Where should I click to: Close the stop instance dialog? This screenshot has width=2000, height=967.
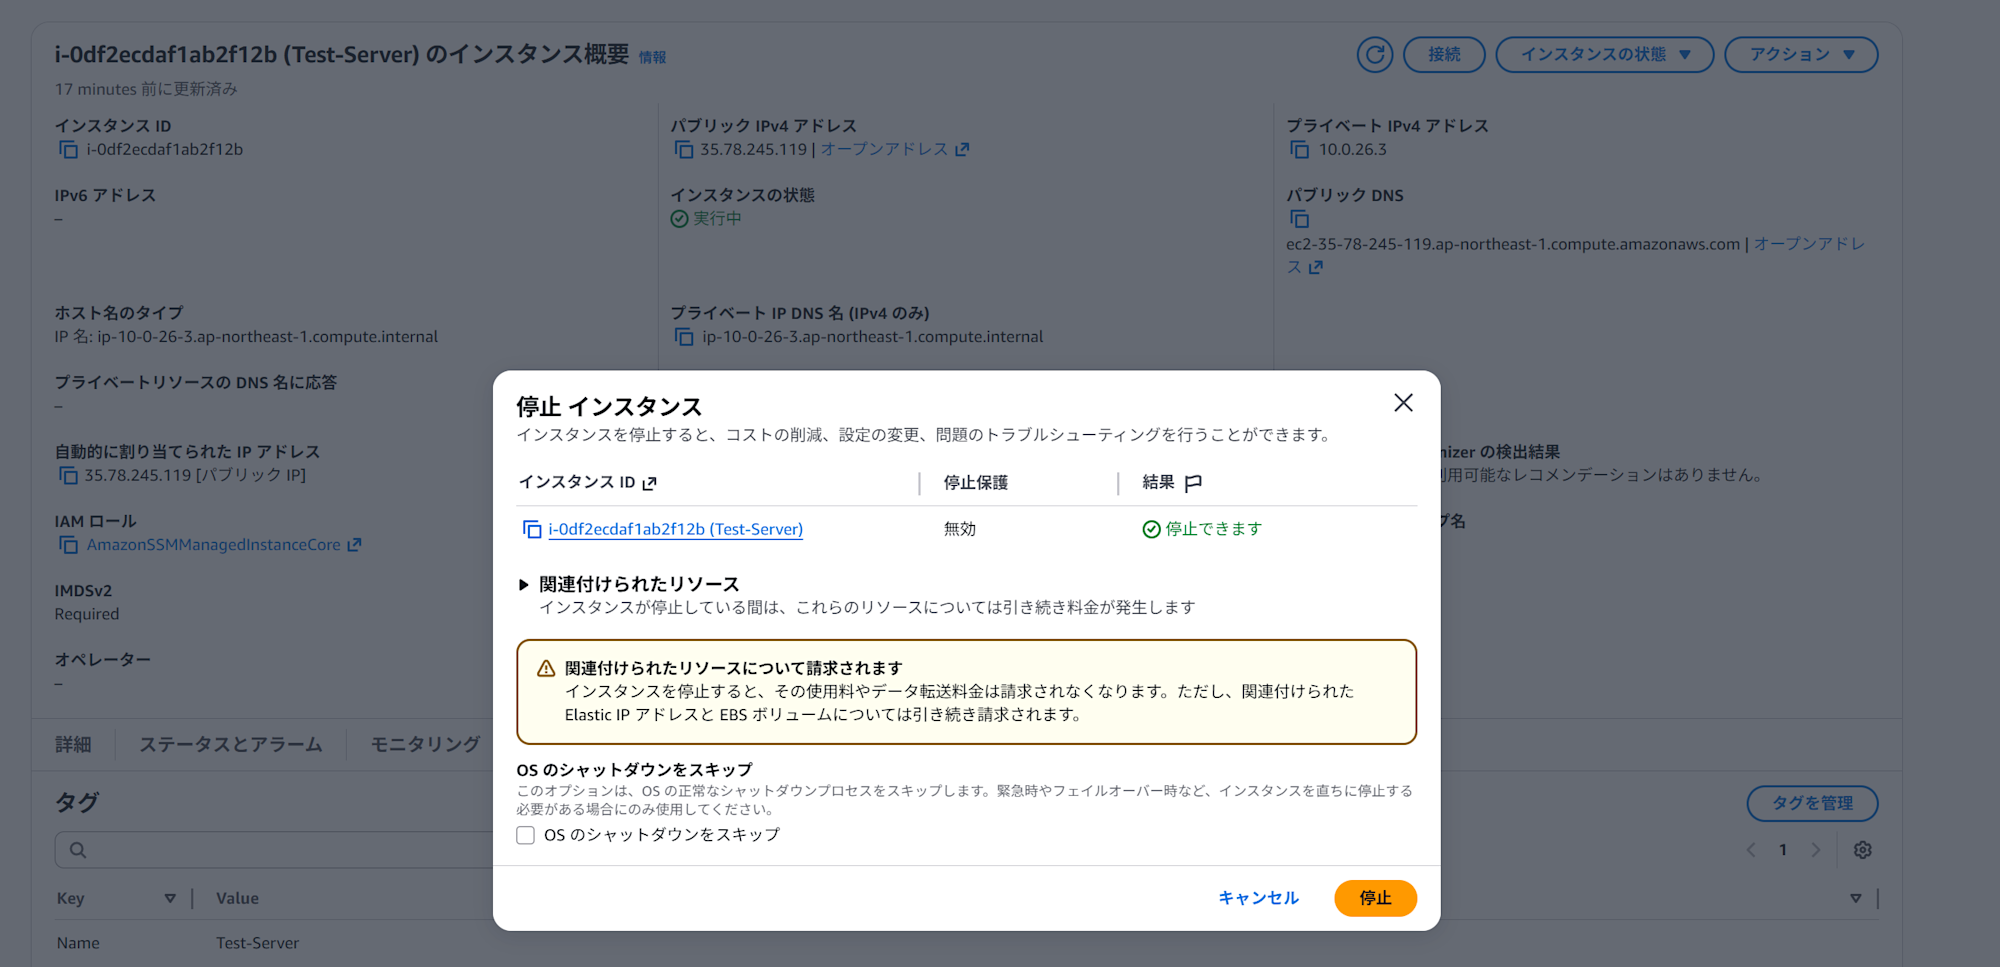click(1403, 402)
